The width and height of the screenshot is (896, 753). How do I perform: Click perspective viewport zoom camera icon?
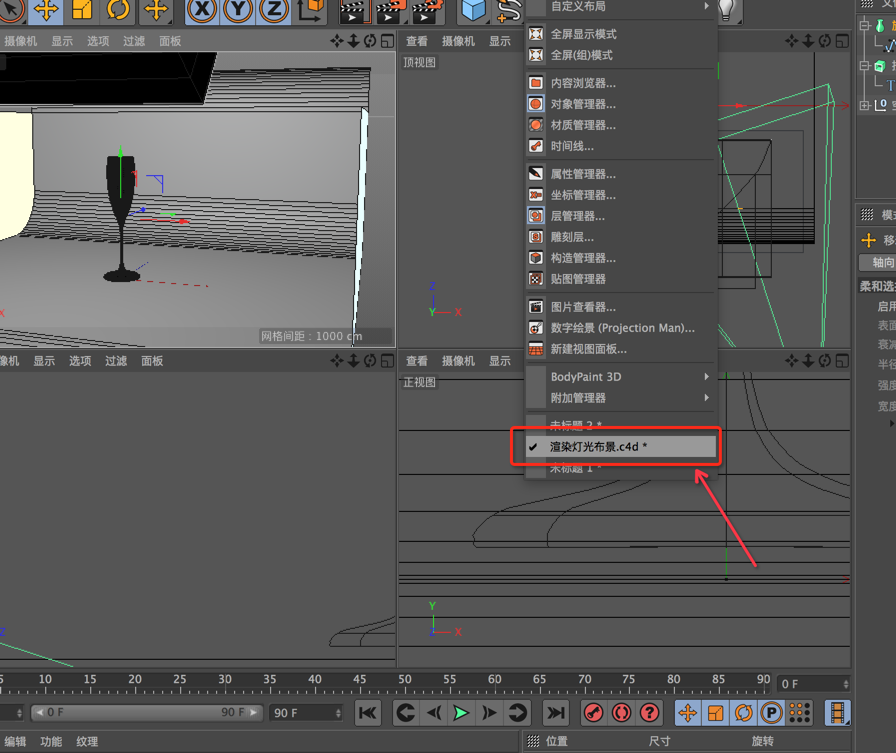tap(354, 41)
